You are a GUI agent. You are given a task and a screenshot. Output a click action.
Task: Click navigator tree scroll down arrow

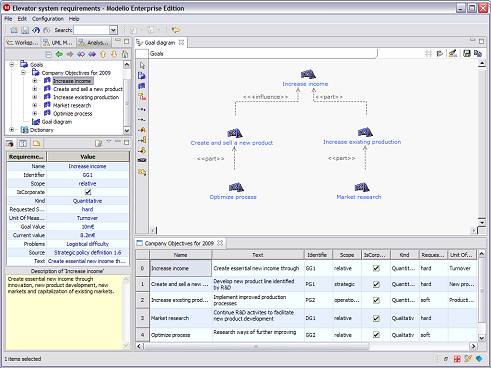click(x=127, y=130)
